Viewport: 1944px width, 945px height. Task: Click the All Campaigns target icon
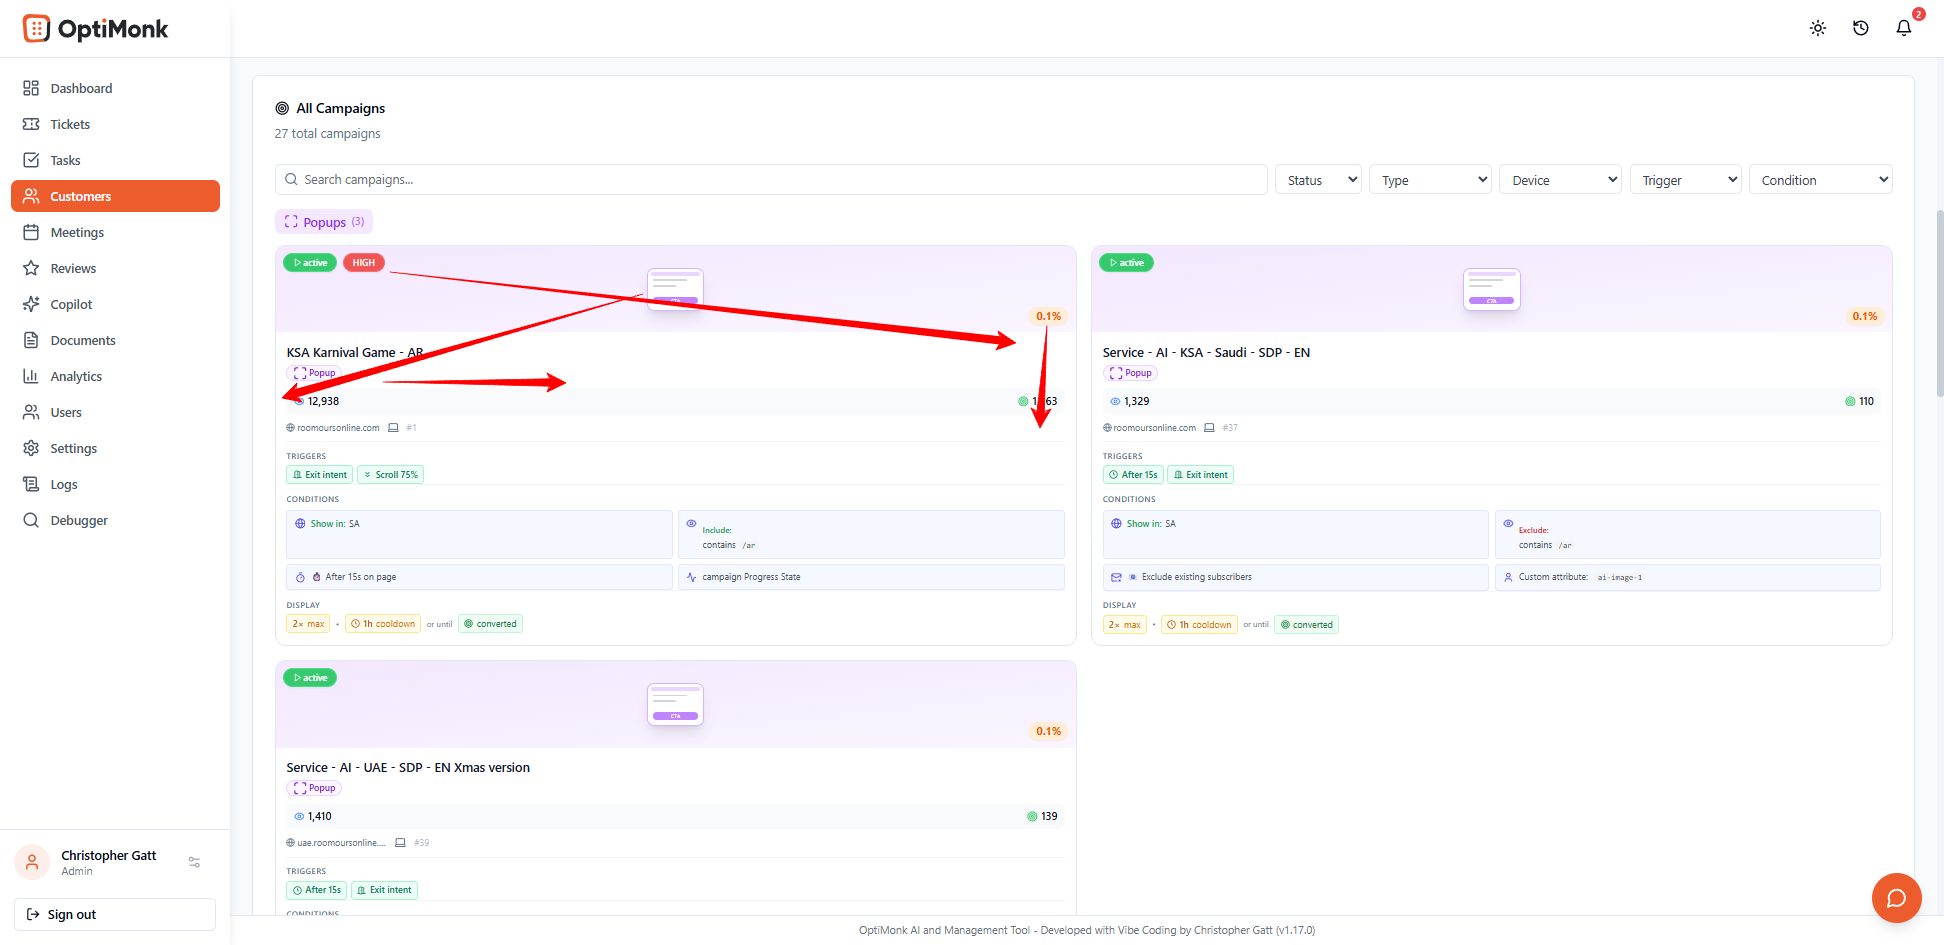click(282, 108)
